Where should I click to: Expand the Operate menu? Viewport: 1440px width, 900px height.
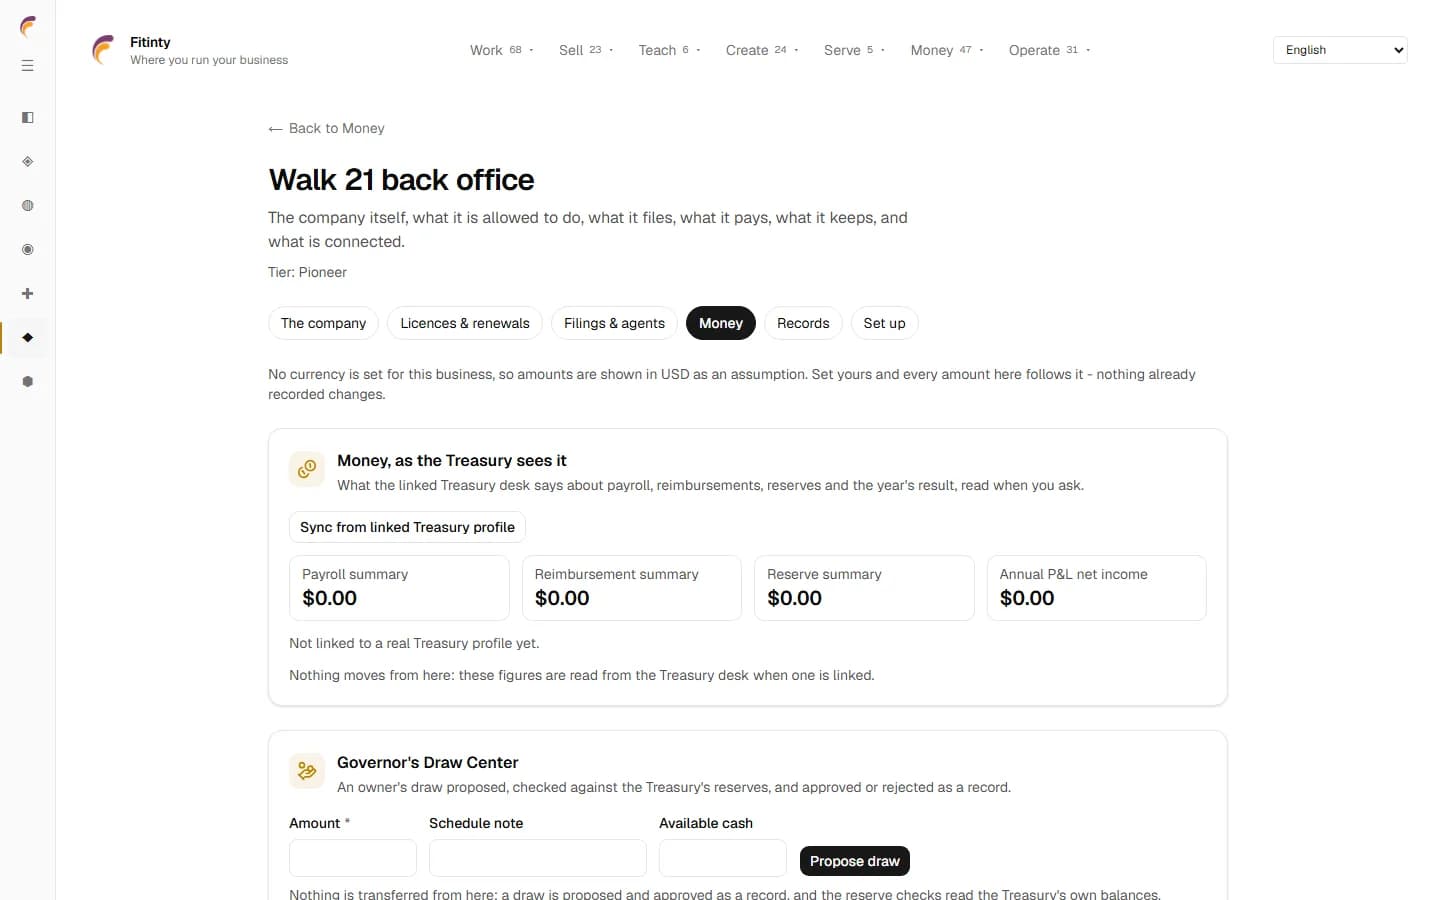pos(1049,50)
